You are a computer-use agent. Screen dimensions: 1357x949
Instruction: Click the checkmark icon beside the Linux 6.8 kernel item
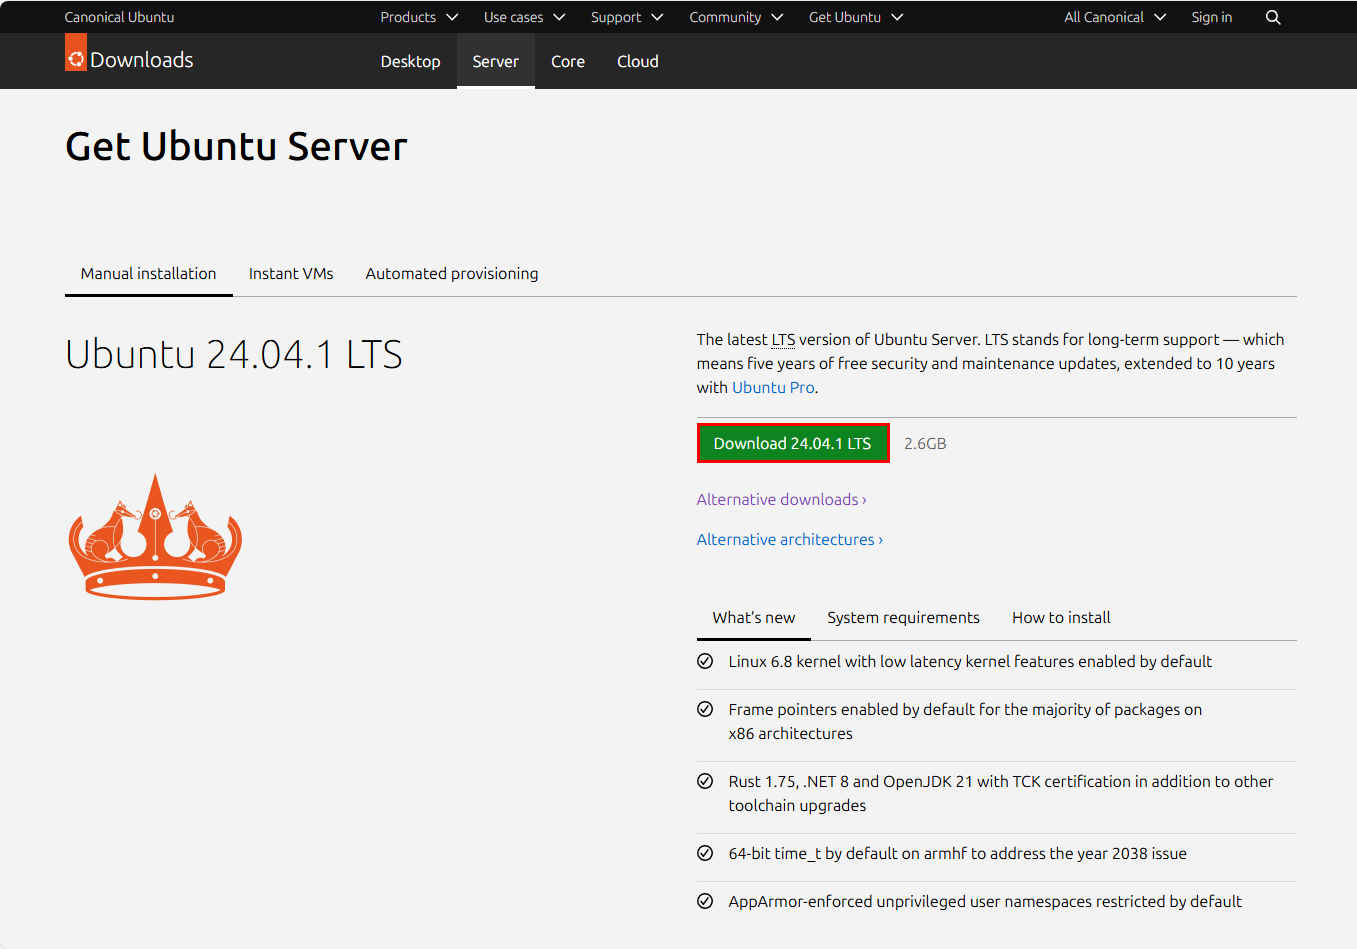[705, 661]
